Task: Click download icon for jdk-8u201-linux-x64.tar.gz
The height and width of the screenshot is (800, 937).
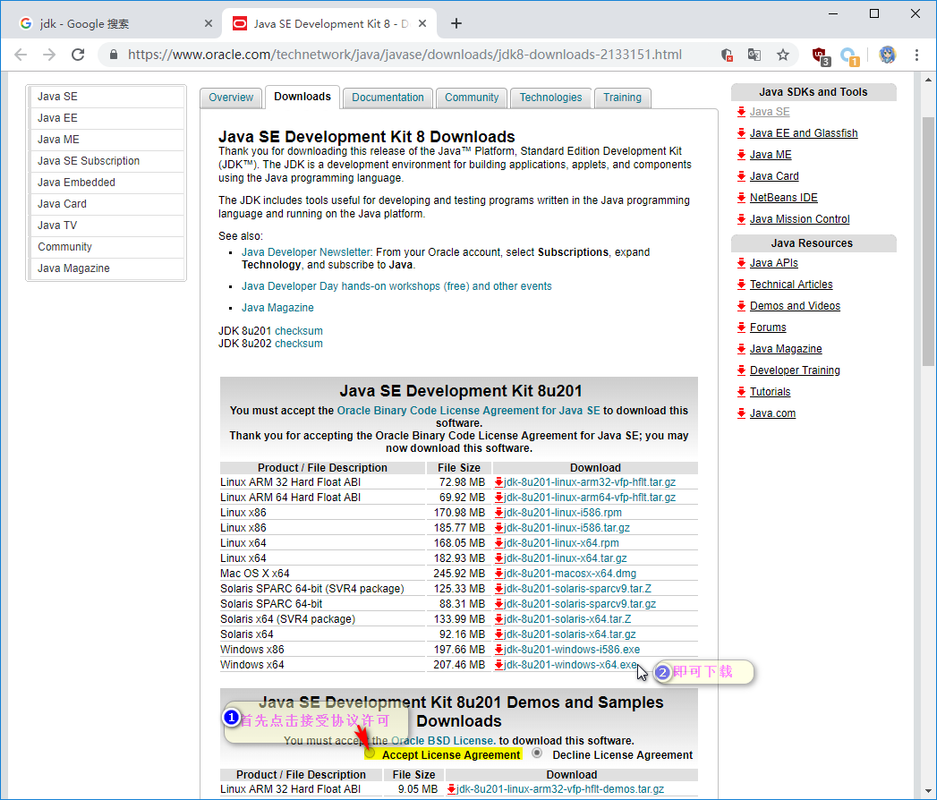Action: point(498,558)
